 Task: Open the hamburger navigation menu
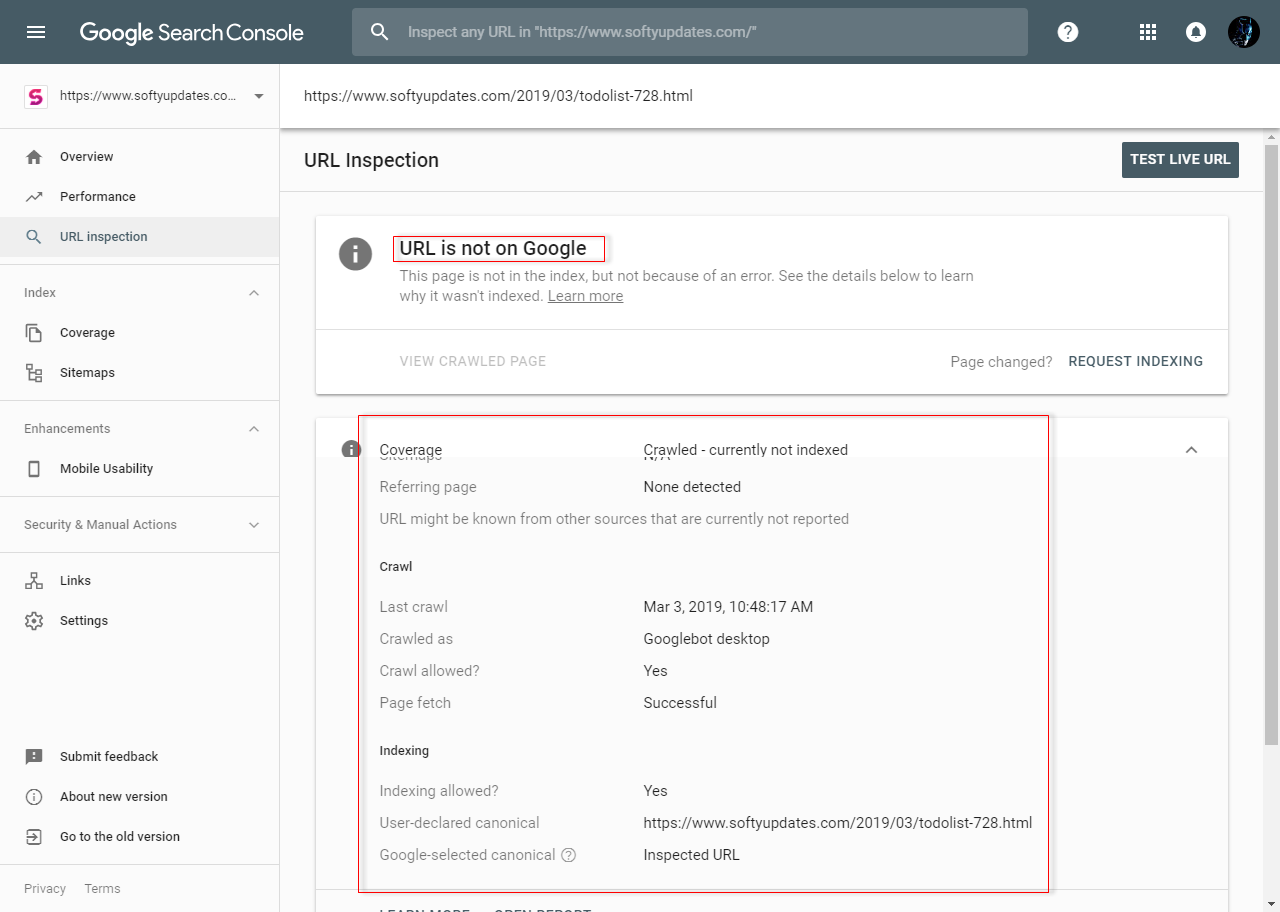tap(36, 32)
